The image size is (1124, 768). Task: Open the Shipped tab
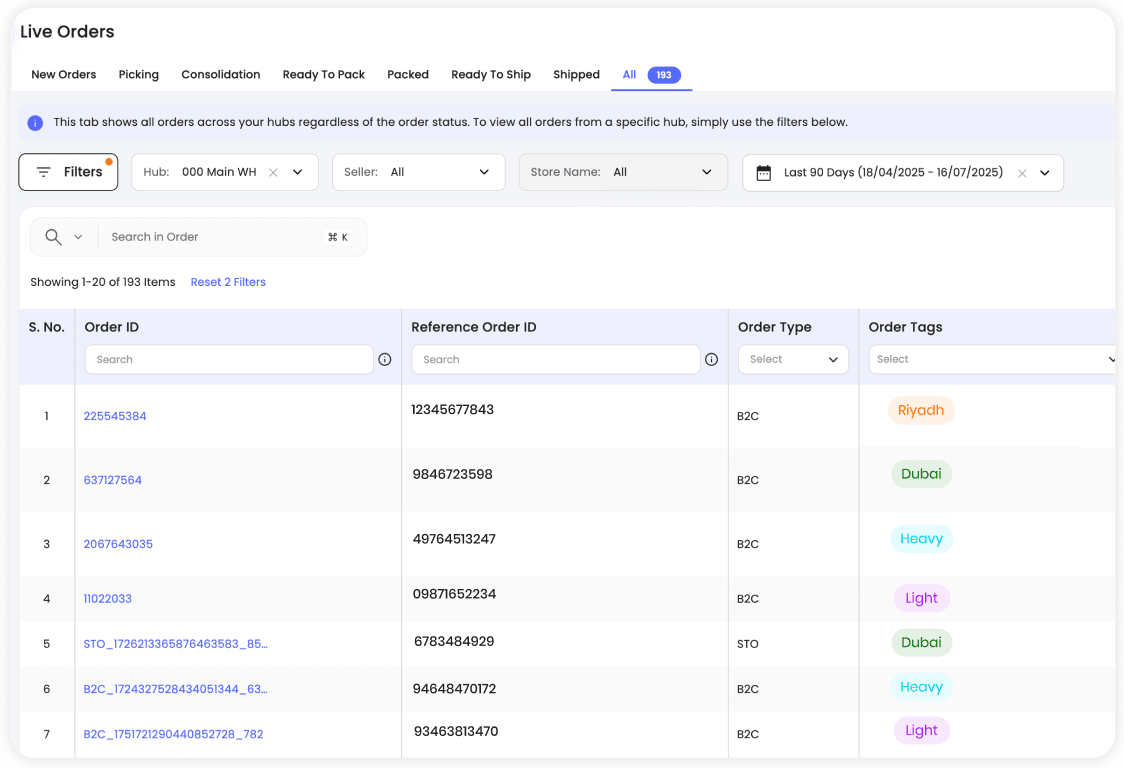(x=576, y=75)
